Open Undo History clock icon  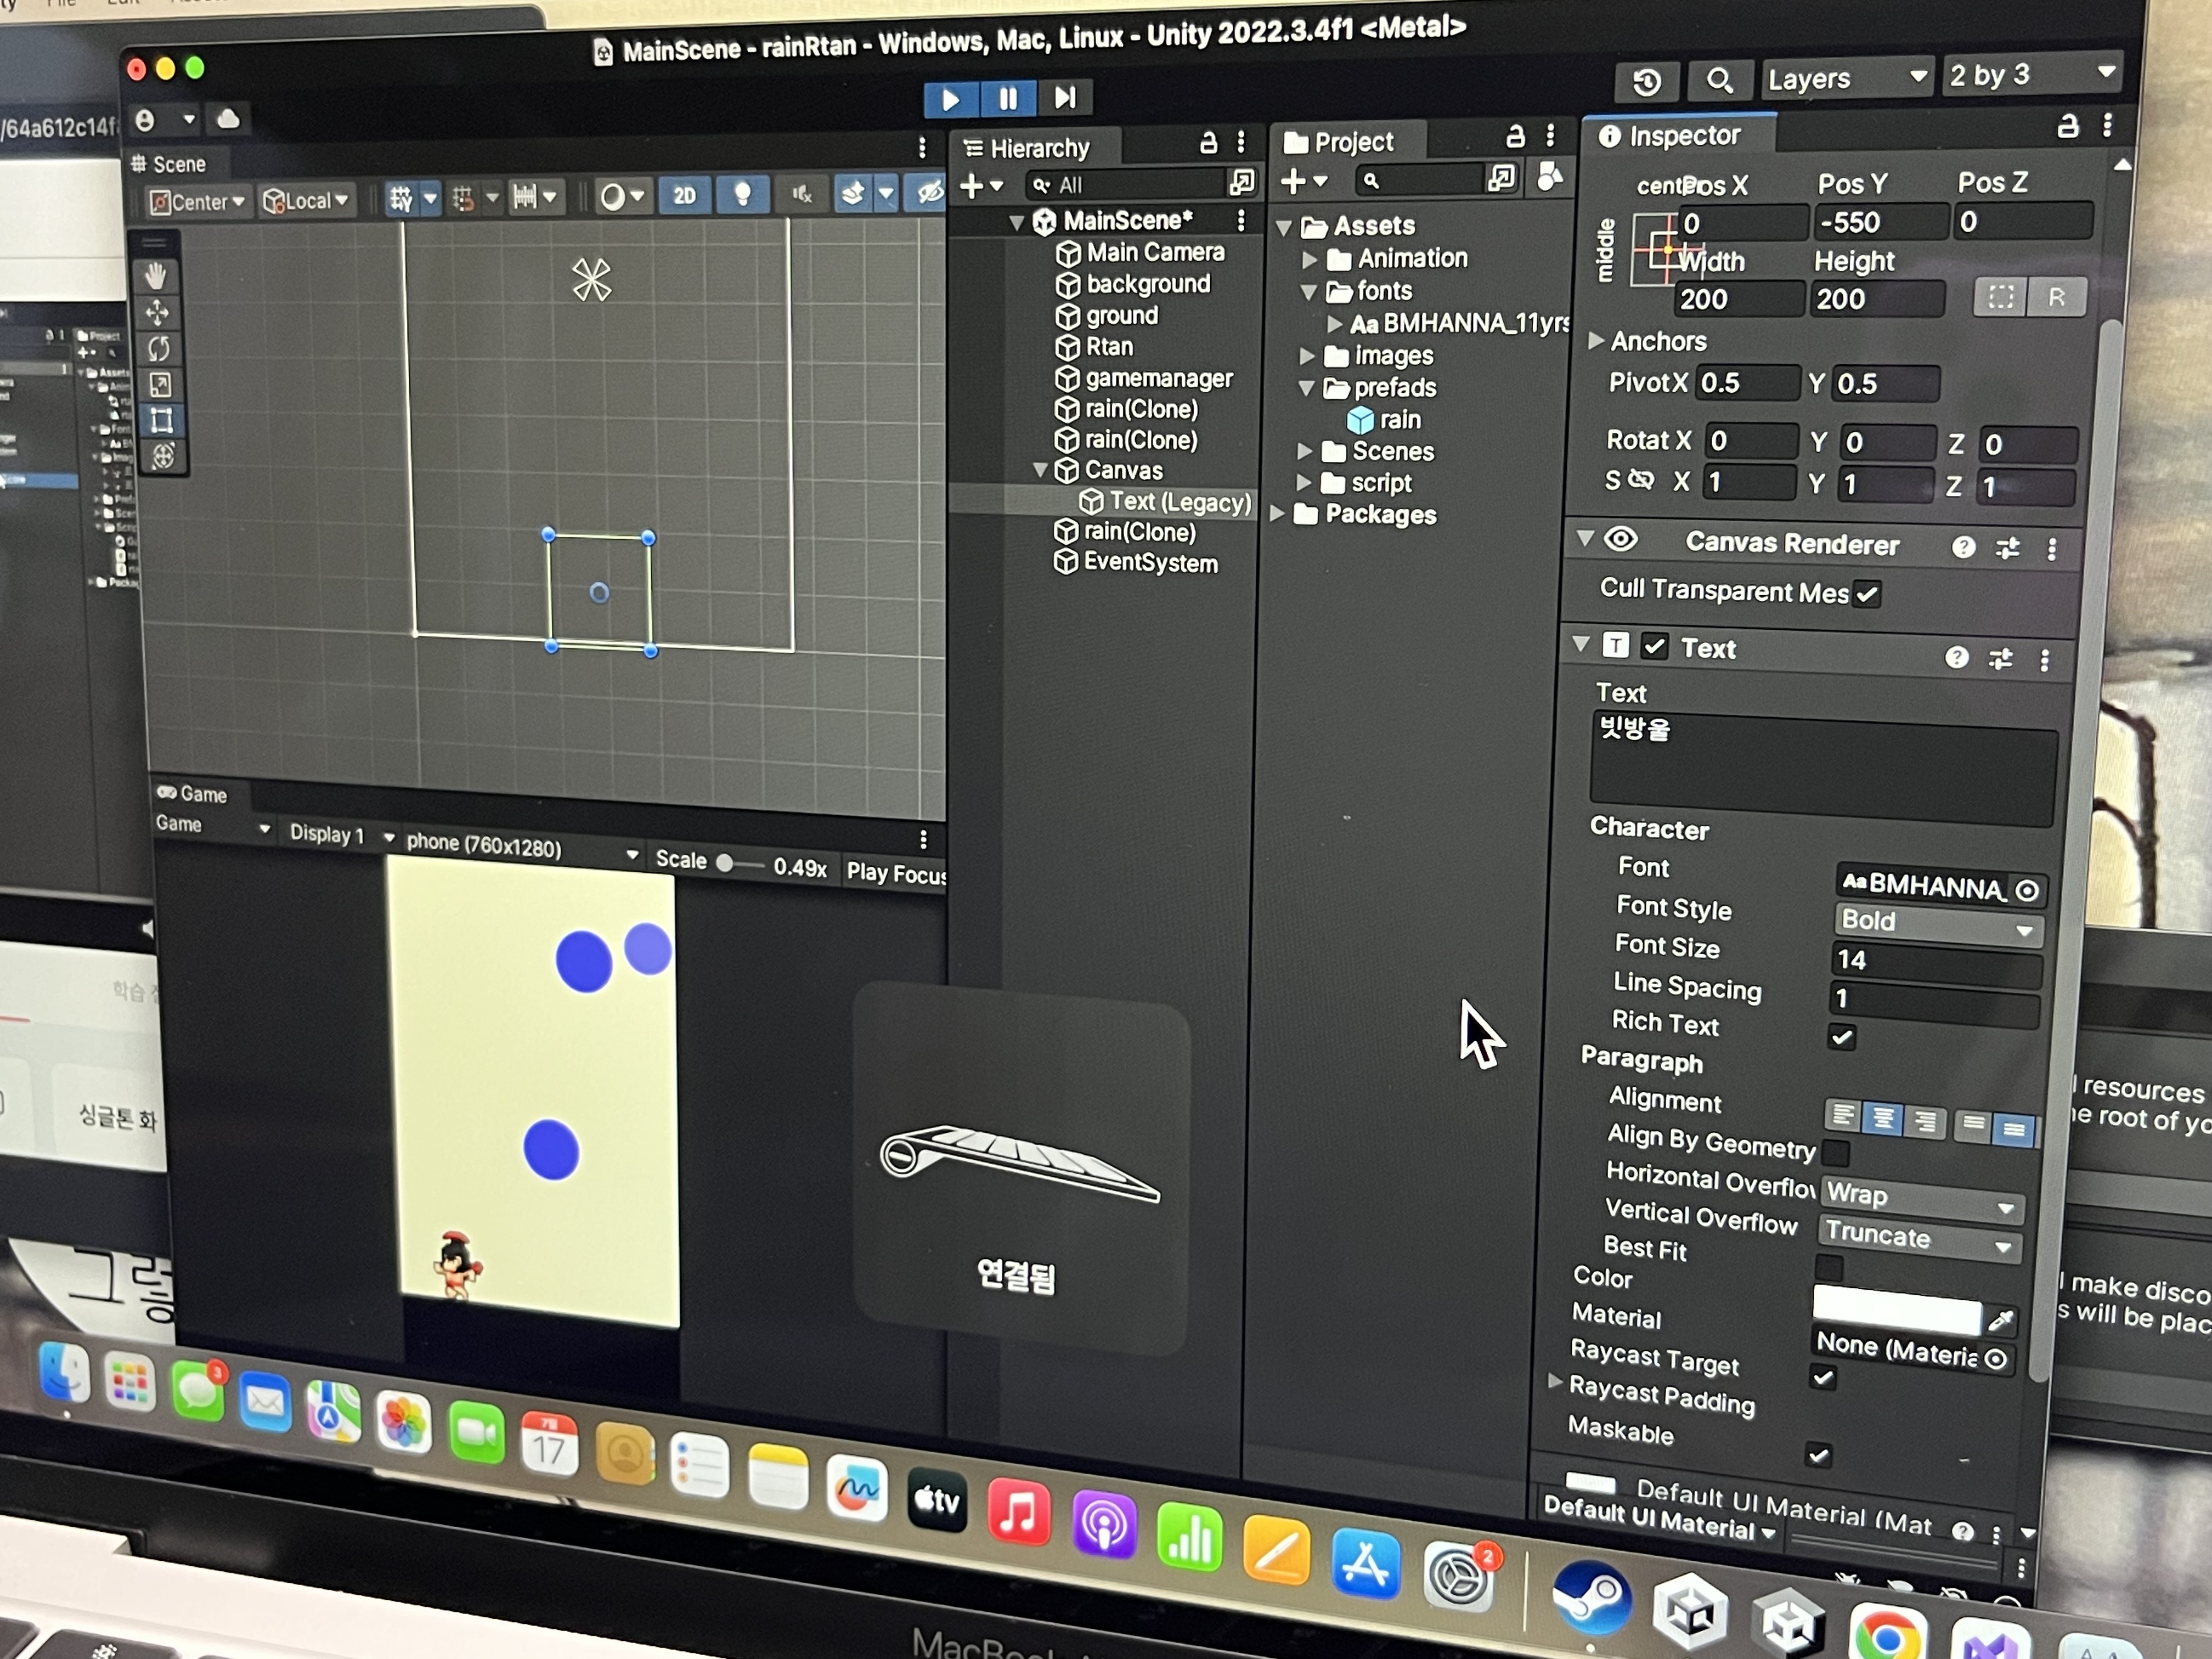click(1647, 81)
